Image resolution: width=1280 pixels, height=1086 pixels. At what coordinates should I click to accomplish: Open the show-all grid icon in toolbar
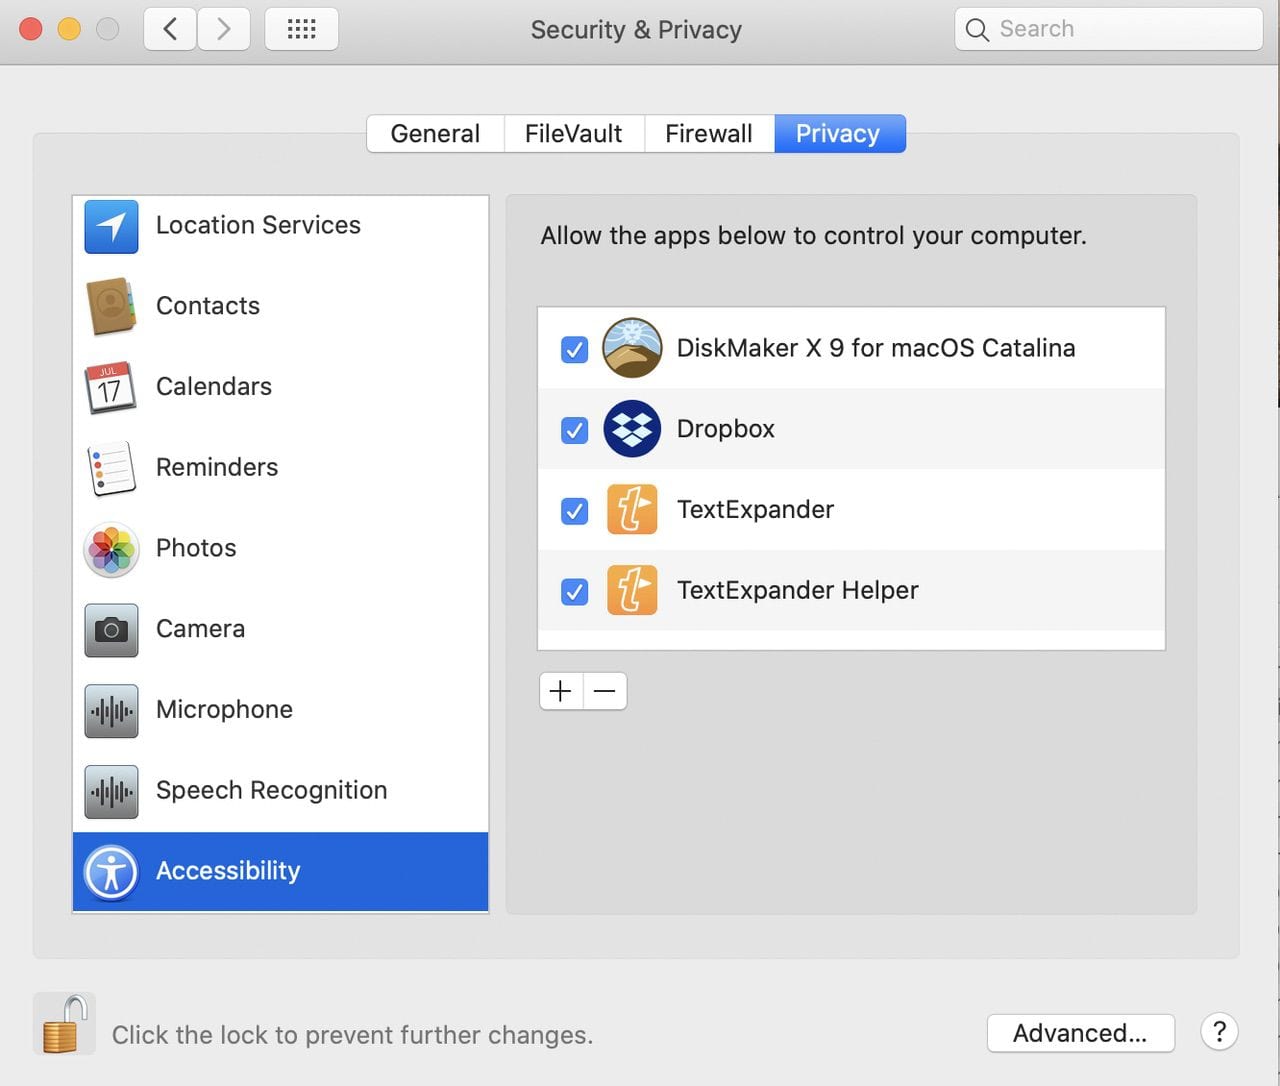301,29
